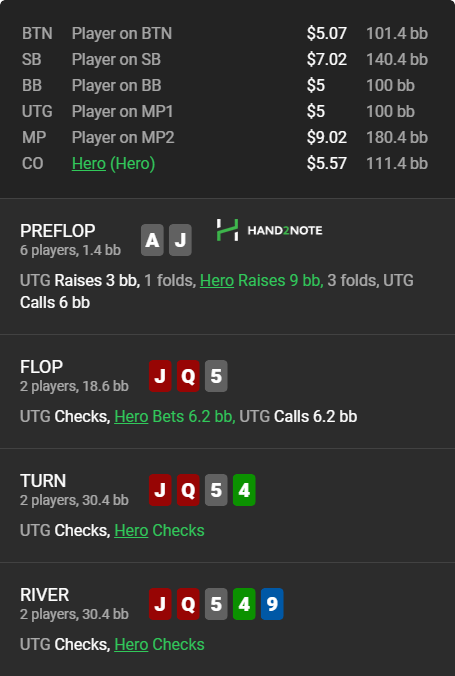Click Hero link in the flop action
Screen dimensions: 455x676
pyautogui.click(x=131, y=417)
